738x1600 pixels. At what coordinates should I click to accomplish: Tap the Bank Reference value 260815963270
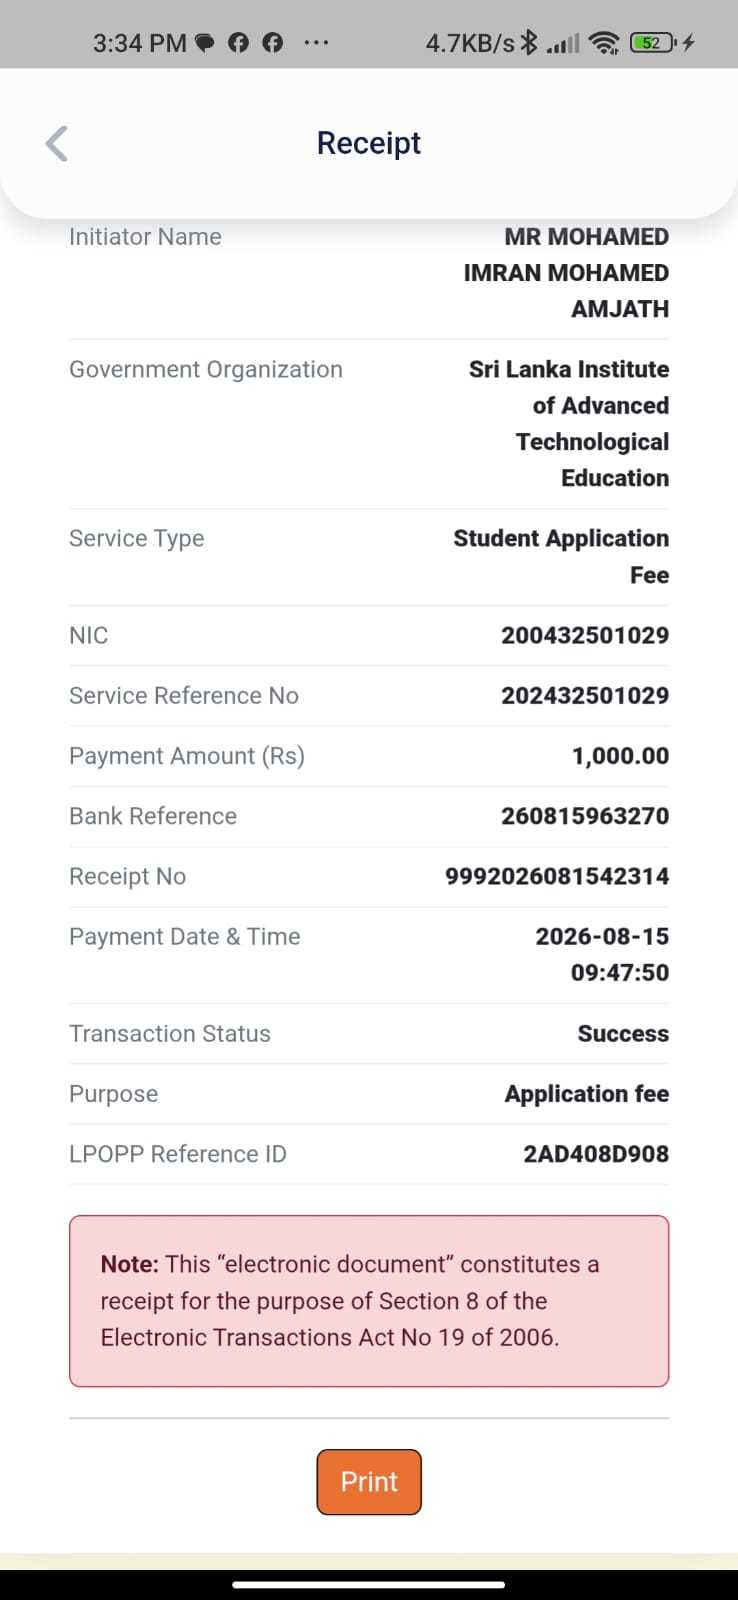(585, 816)
